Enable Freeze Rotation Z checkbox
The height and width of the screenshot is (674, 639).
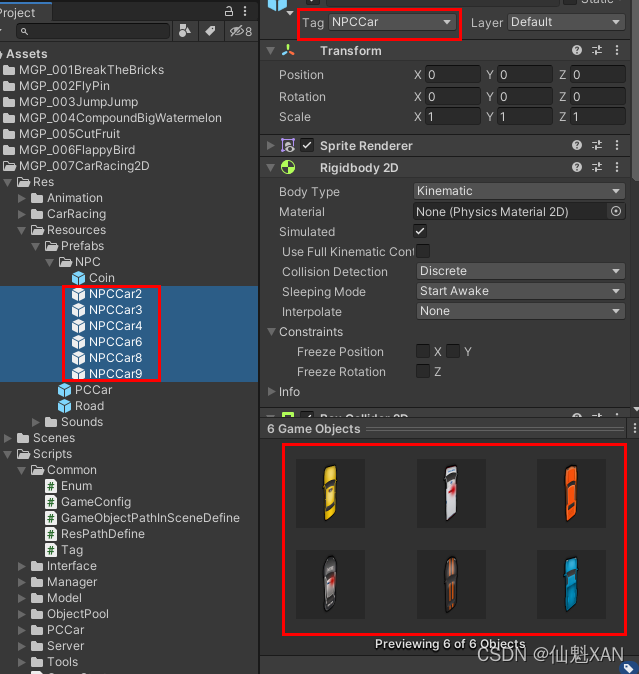coord(423,371)
